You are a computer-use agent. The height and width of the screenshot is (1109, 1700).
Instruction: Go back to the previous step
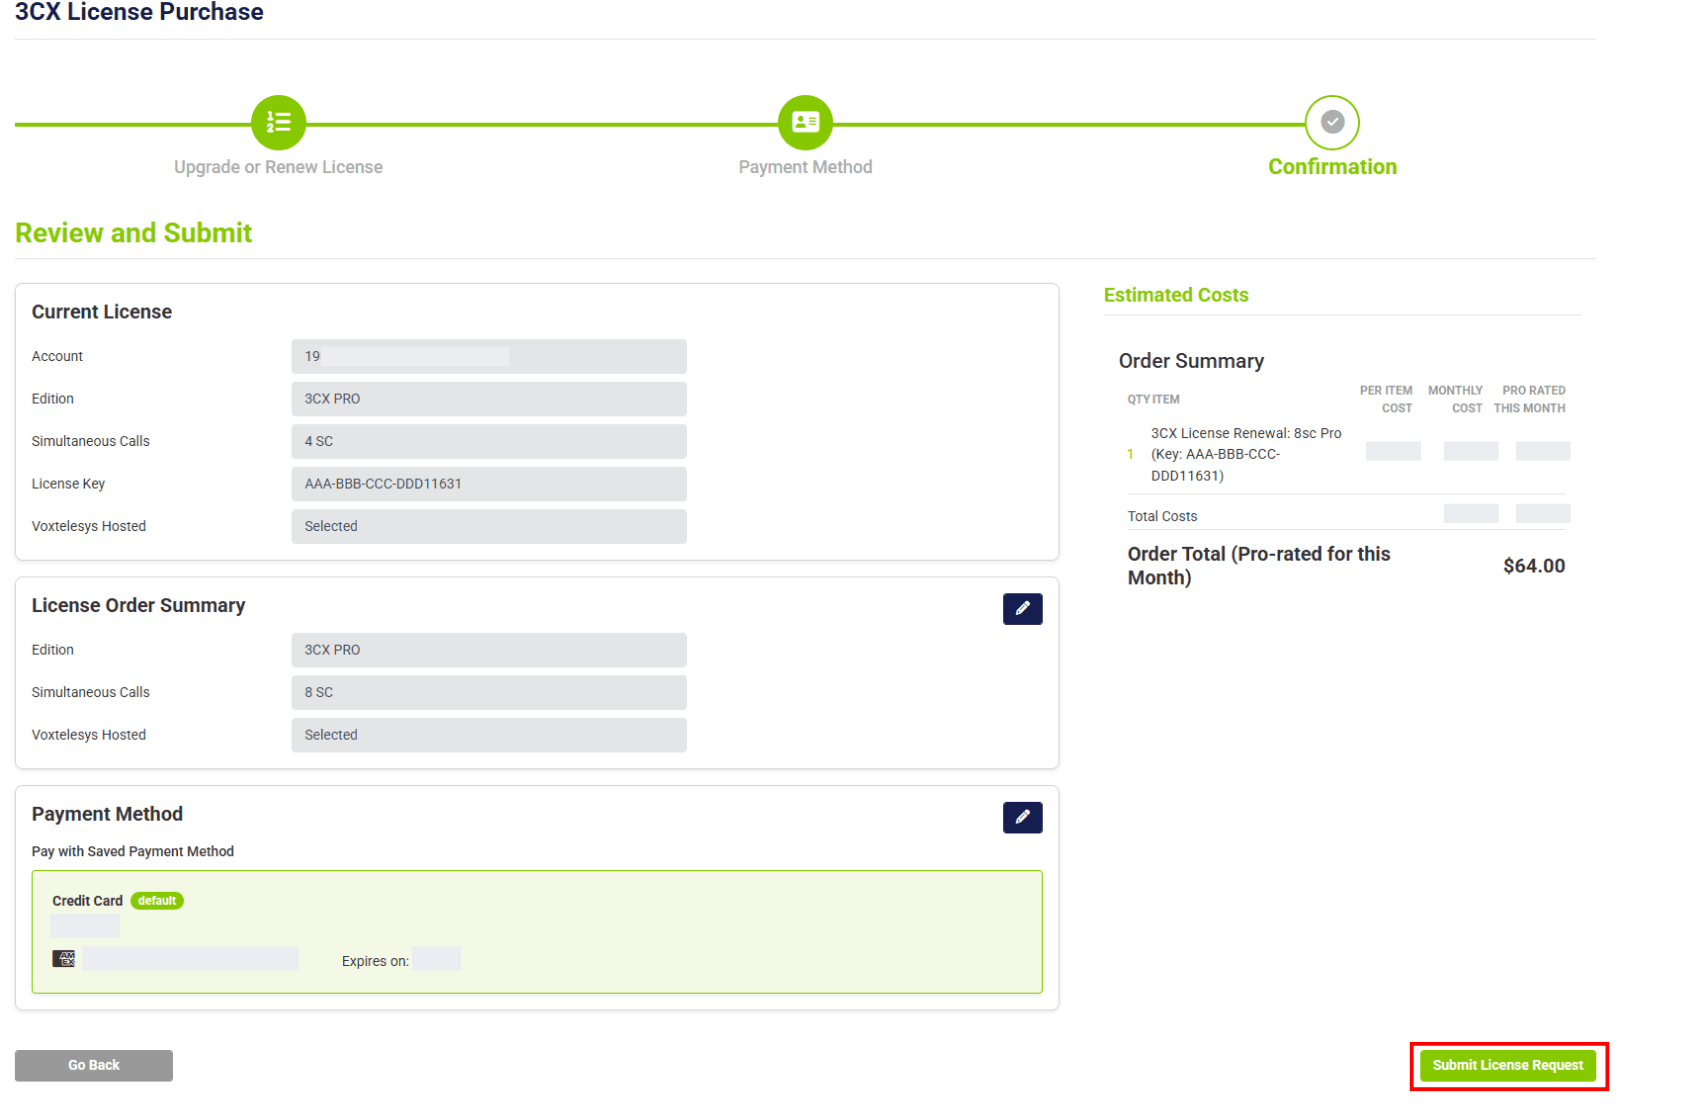tap(94, 1065)
